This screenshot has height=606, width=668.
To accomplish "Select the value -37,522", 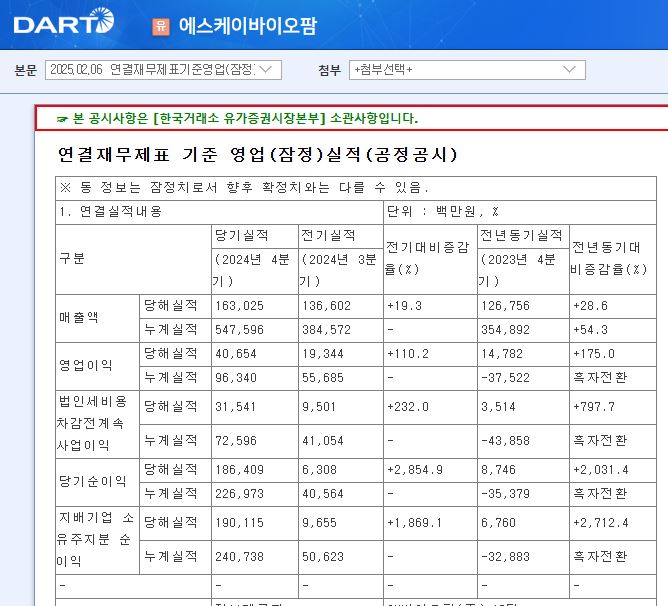I will 505,378.
